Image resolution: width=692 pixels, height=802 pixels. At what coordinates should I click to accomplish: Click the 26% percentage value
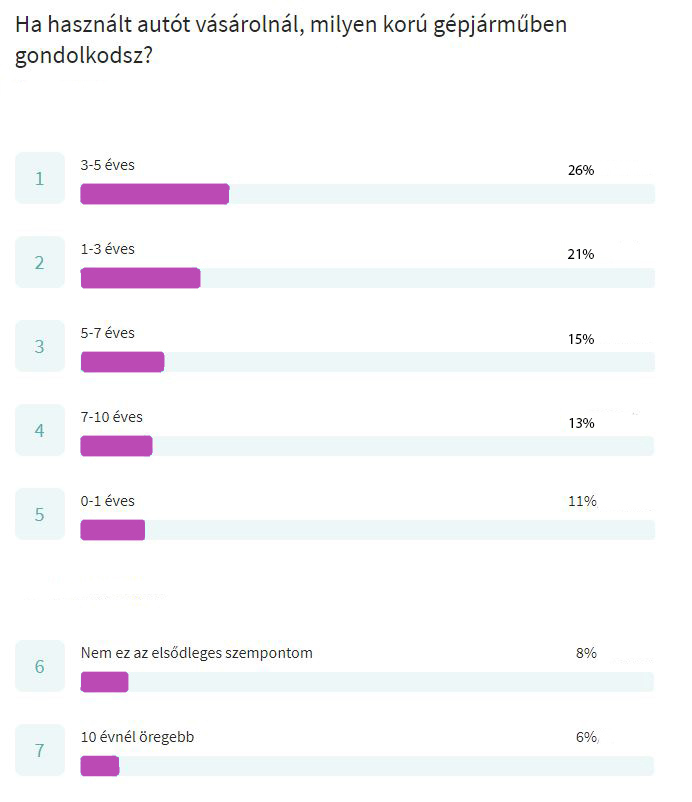(x=580, y=170)
